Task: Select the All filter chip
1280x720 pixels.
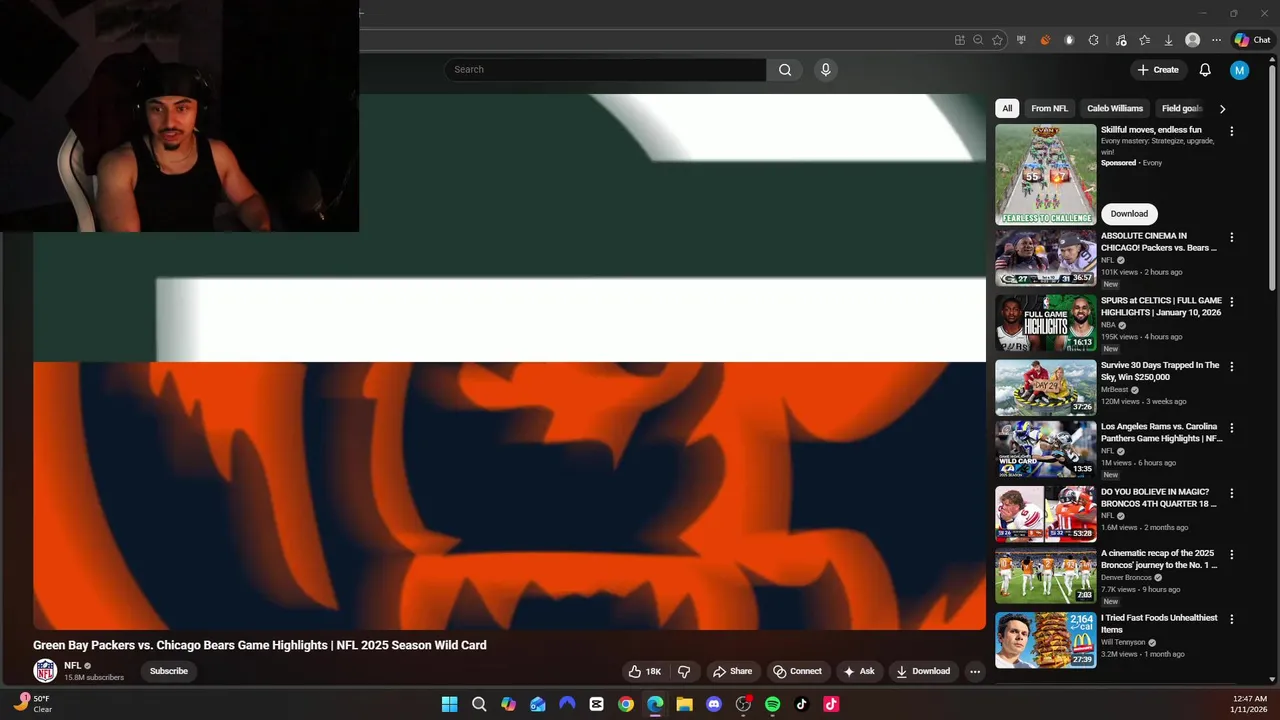Action: point(1007,108)
